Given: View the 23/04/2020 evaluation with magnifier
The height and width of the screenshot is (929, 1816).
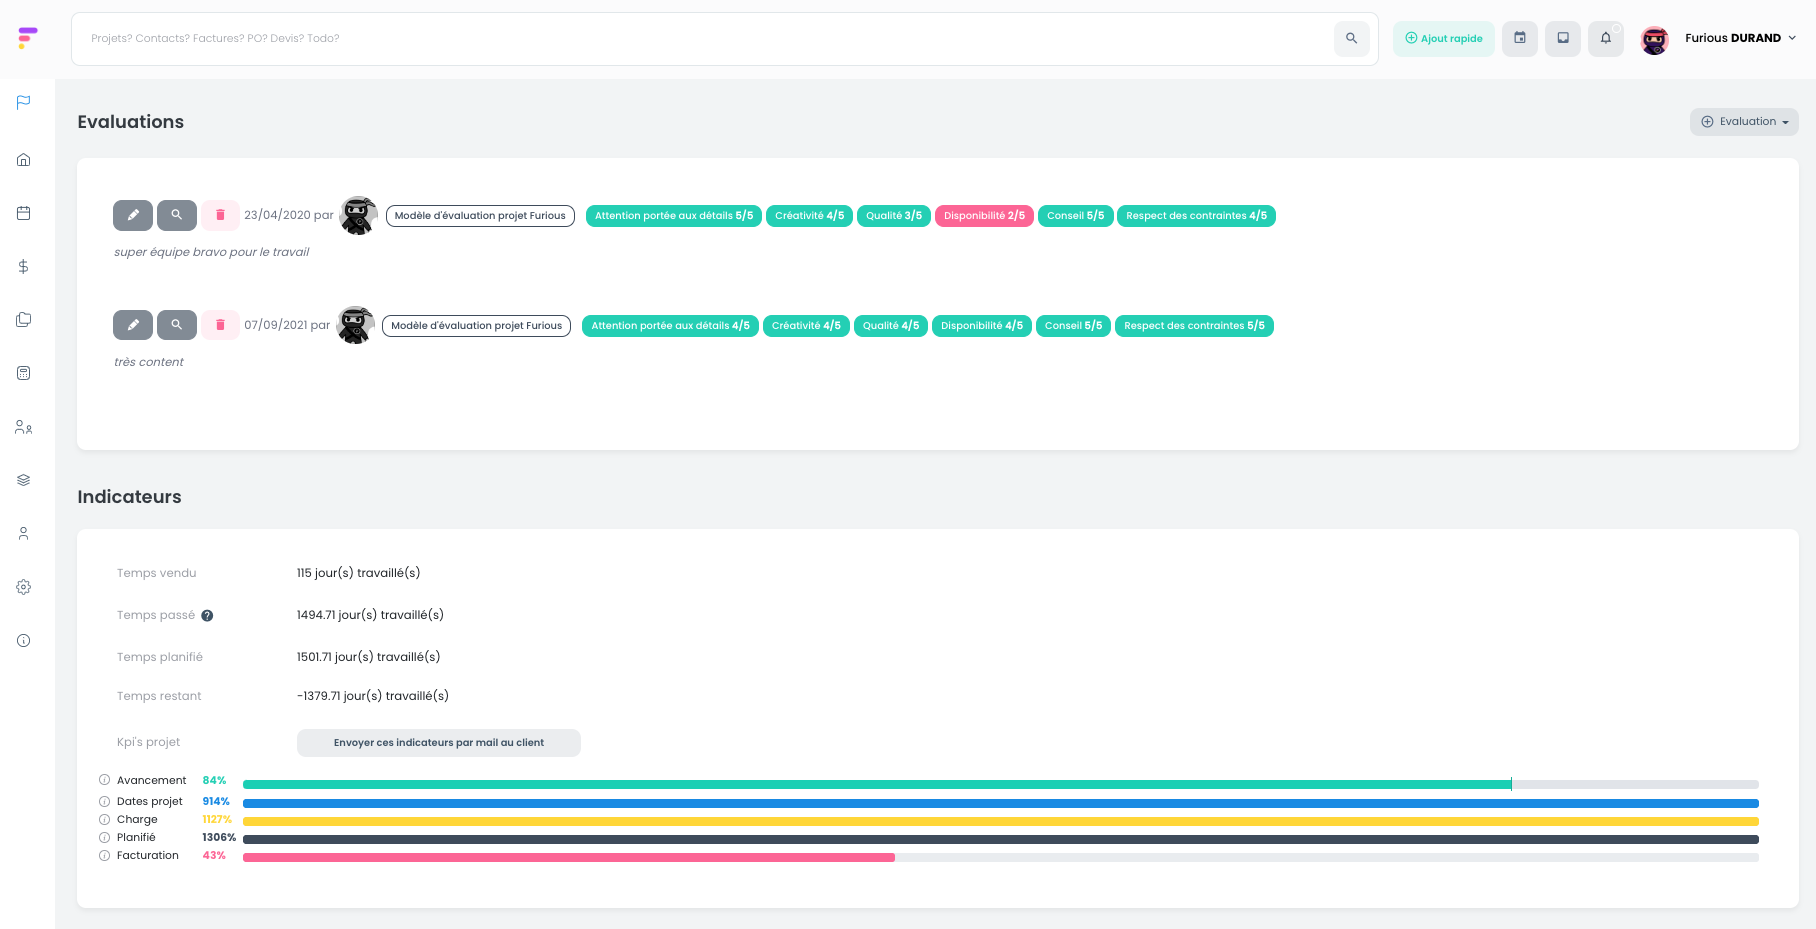Looking at the screenshot, I should [177, 215].
